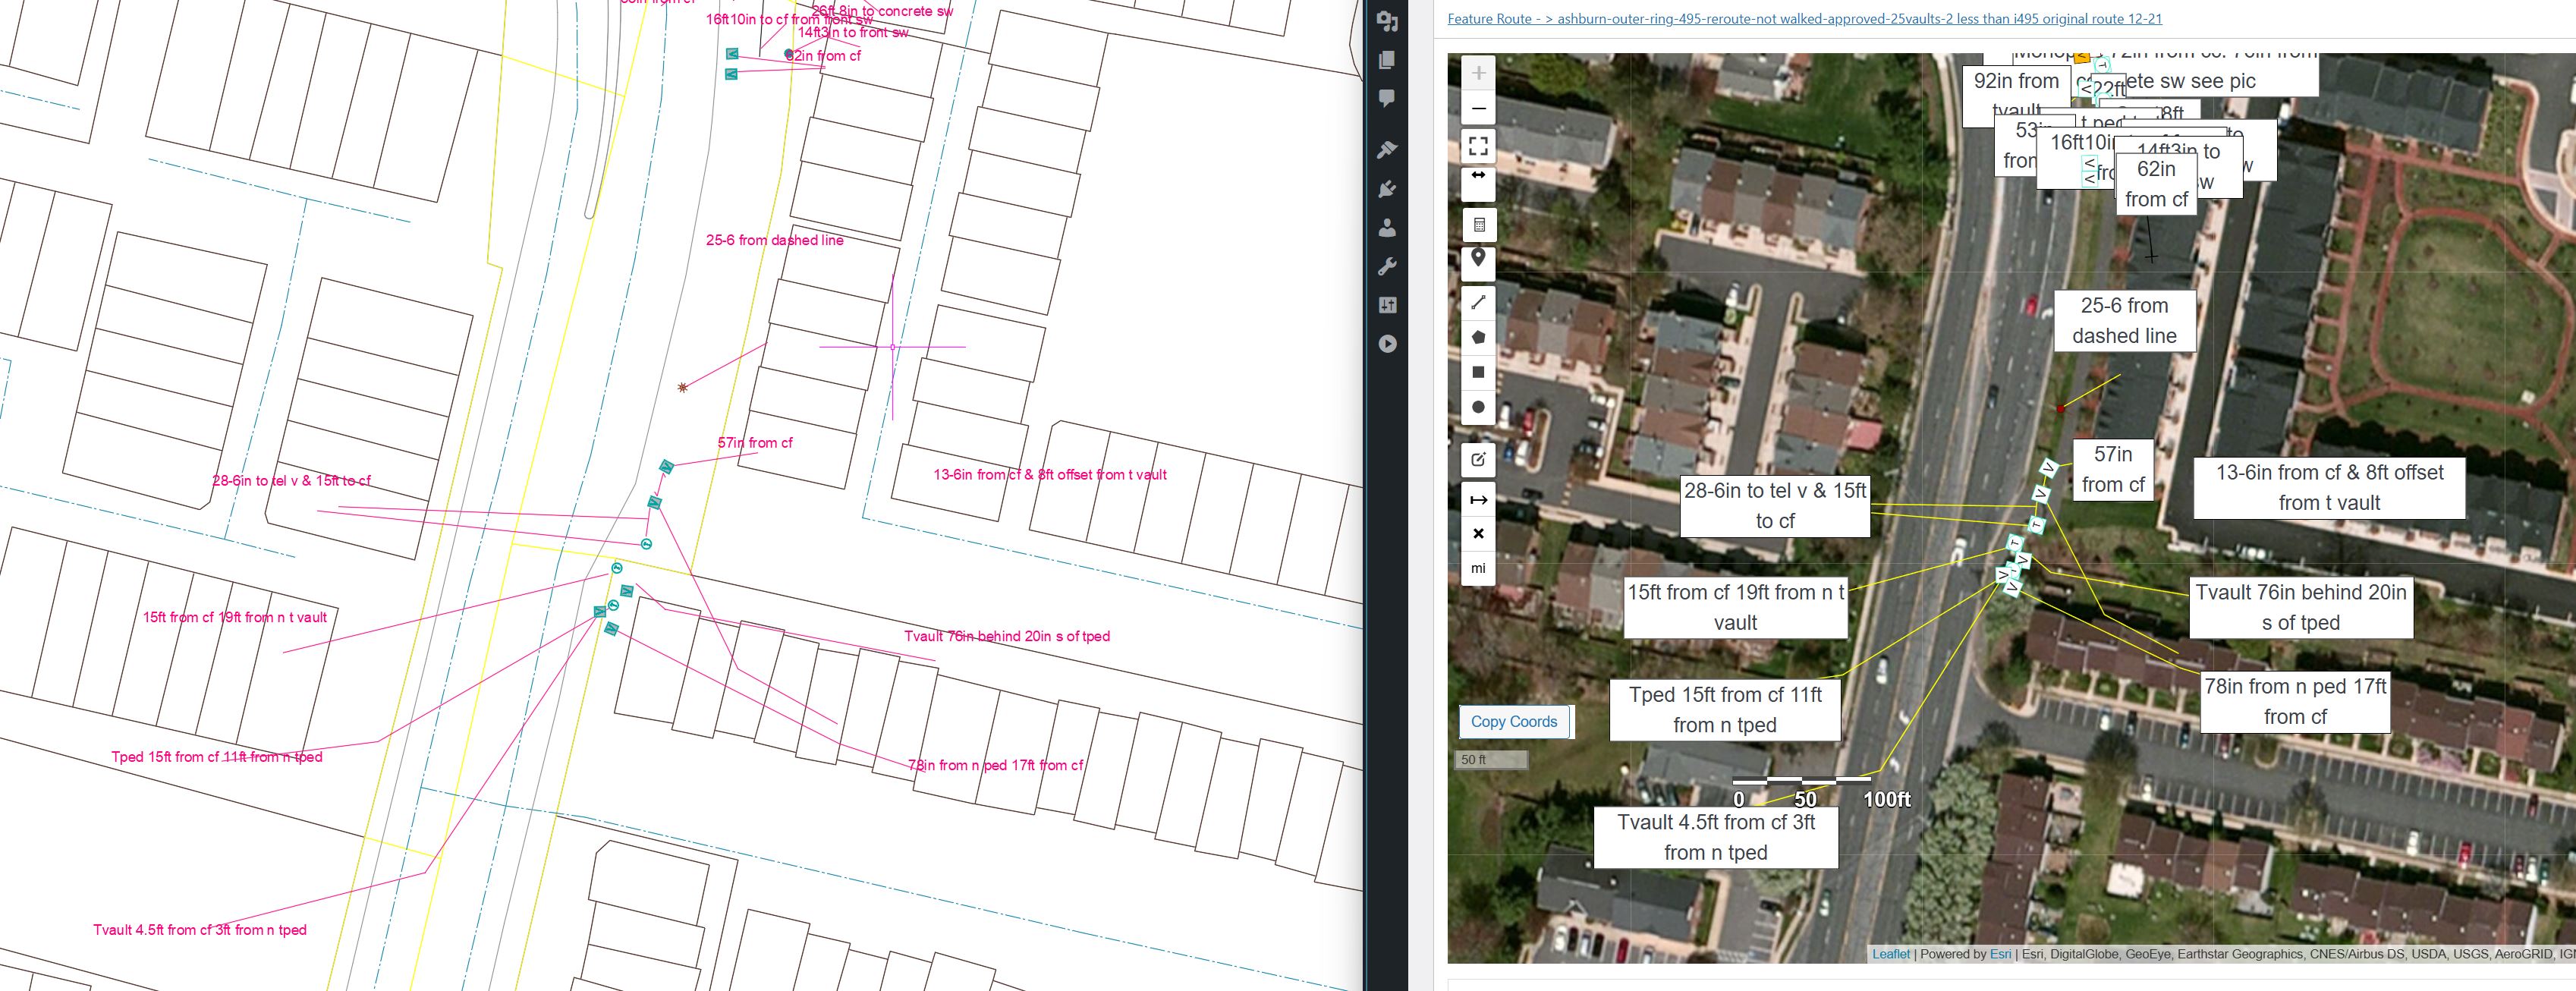Click the '25-6 from dashed line' map label
This screenshot has width=2576, height=991.
coord(2124,321)
